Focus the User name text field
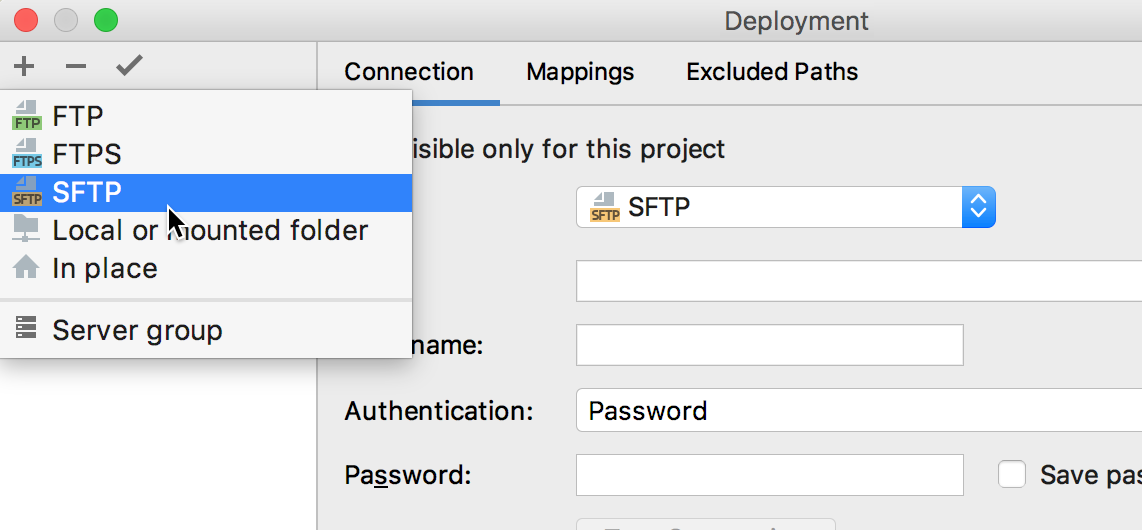The height and width of the screenshot is (530, 1142). pos(769,345)
